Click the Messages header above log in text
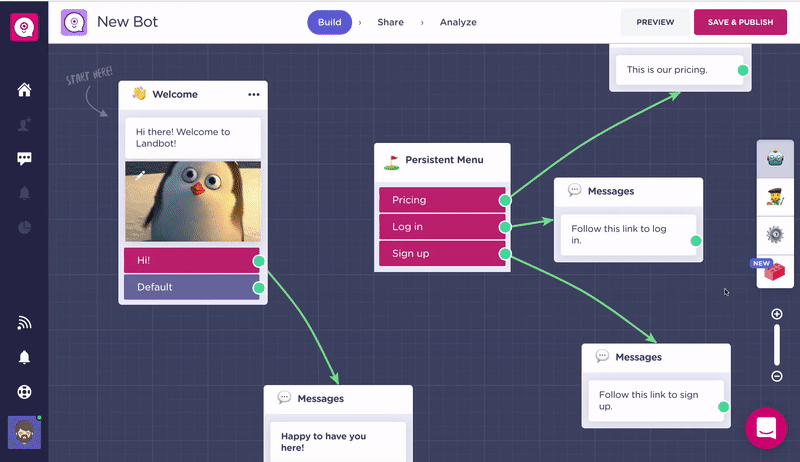 click(x=611, y=191)
